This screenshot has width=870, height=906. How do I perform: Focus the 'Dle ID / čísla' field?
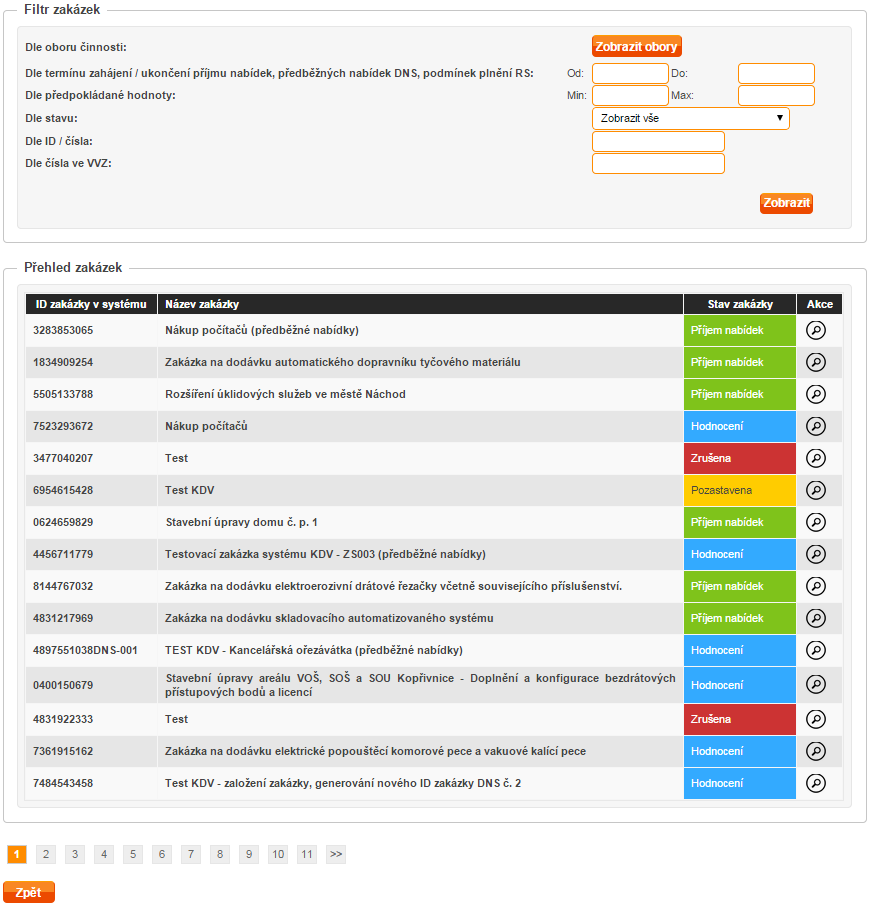click(658, 142)
